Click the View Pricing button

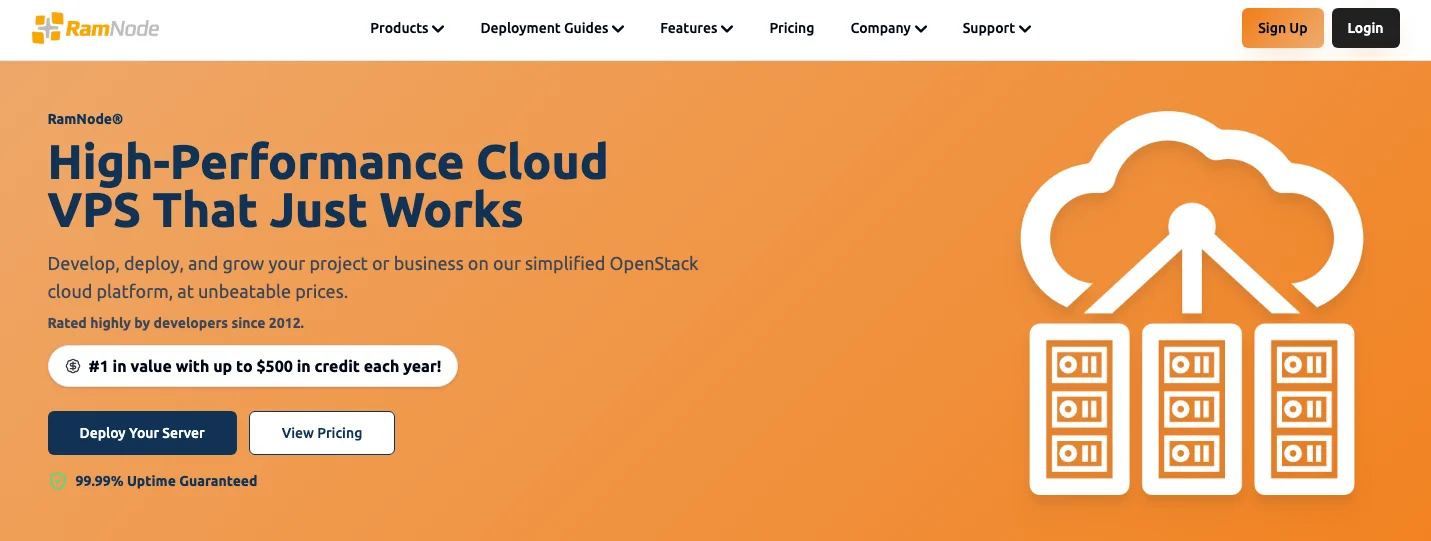(322, 433)
